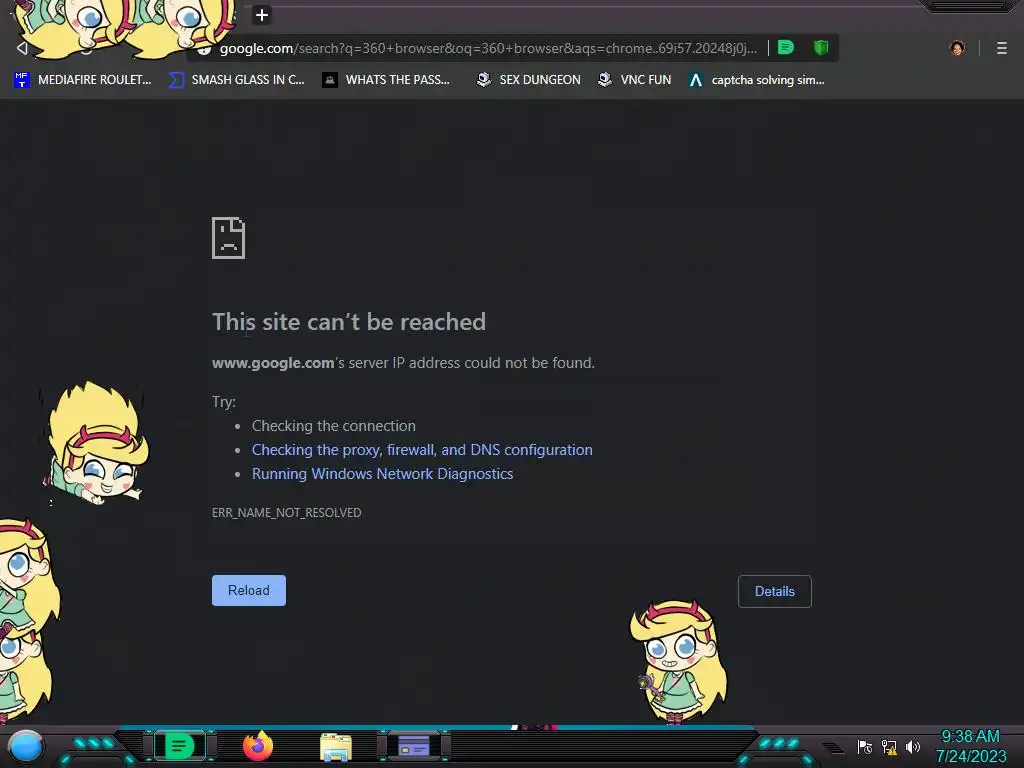Screen dimensions: 1024x768
Task: Click the proxy, firewall, and DNS configuration link
Action: coord(422,450)
